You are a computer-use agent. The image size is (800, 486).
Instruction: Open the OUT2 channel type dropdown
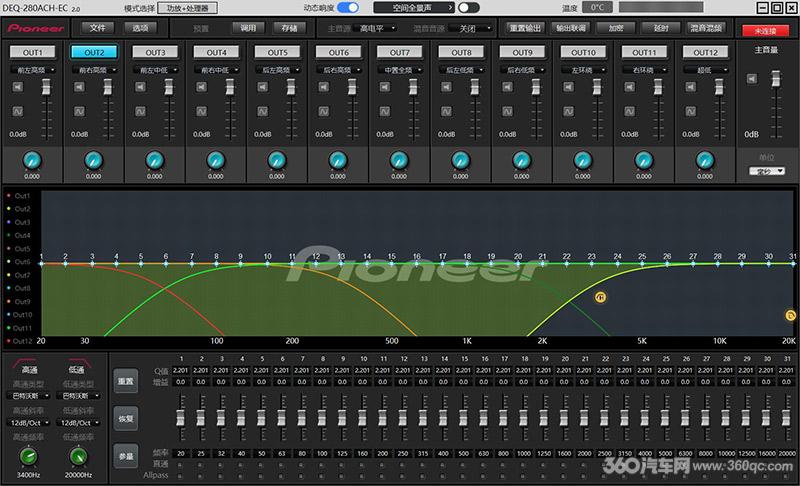(x=94, y=70)
